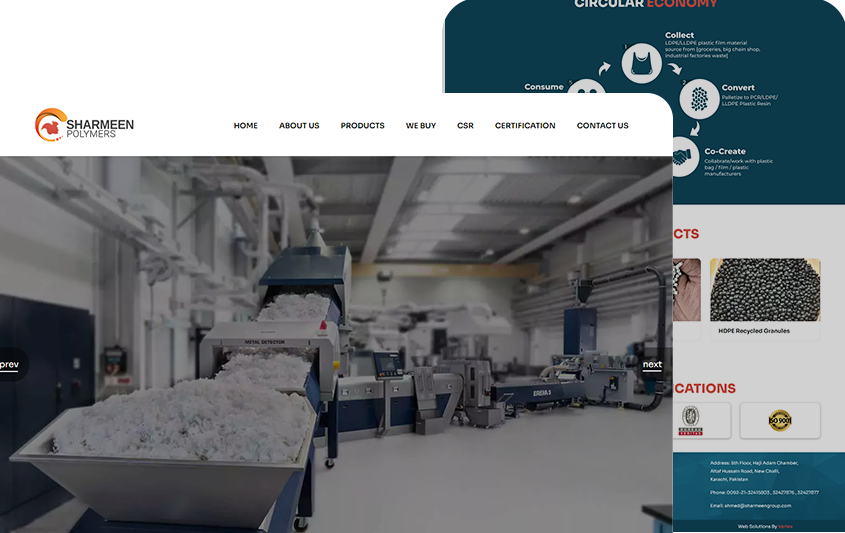Click the ISO 9001 gold badge
This screenshot has width=845, height=533.
(x=780, y=420)
